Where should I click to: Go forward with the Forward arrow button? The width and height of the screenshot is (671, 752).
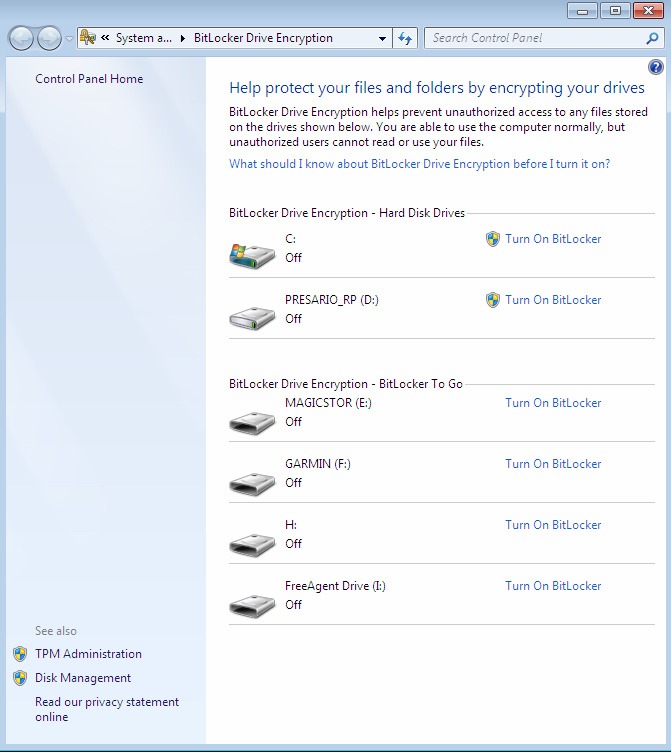point(49,38)
